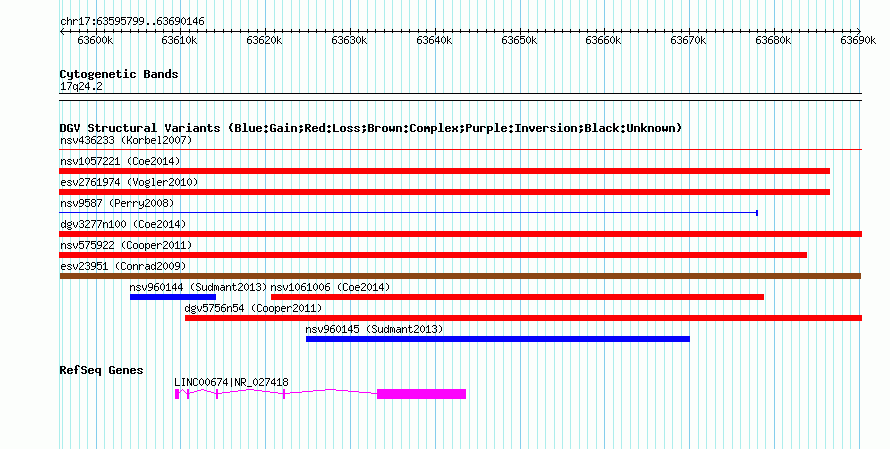This screenshot has height=449, width=890.
Task: Click the esv2761974 (Vogler2010) label
Action: tap(129, 182)
